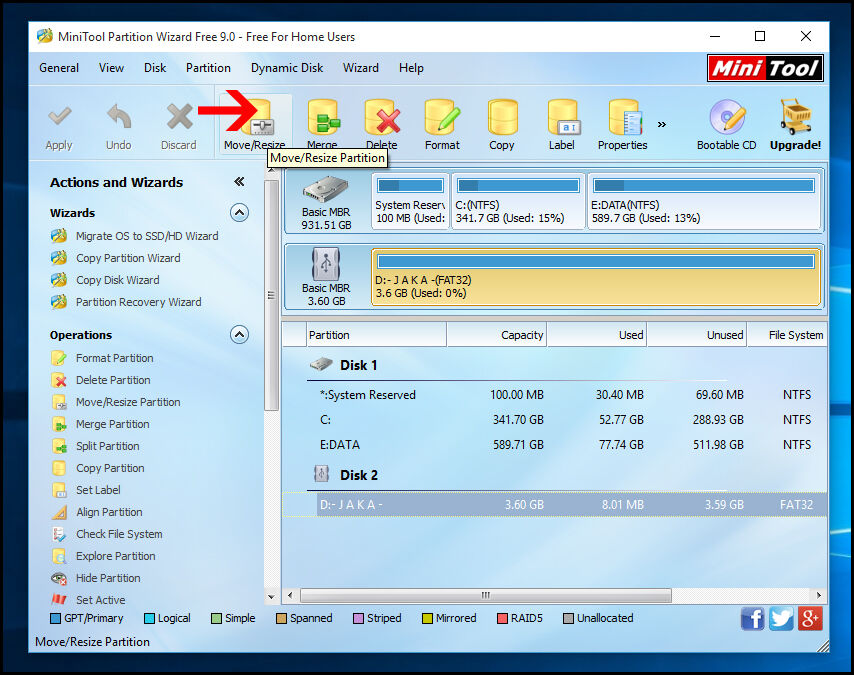854x675 pixels.
Task: Select D:- J A K A - row in list
Action: (554, 505)
